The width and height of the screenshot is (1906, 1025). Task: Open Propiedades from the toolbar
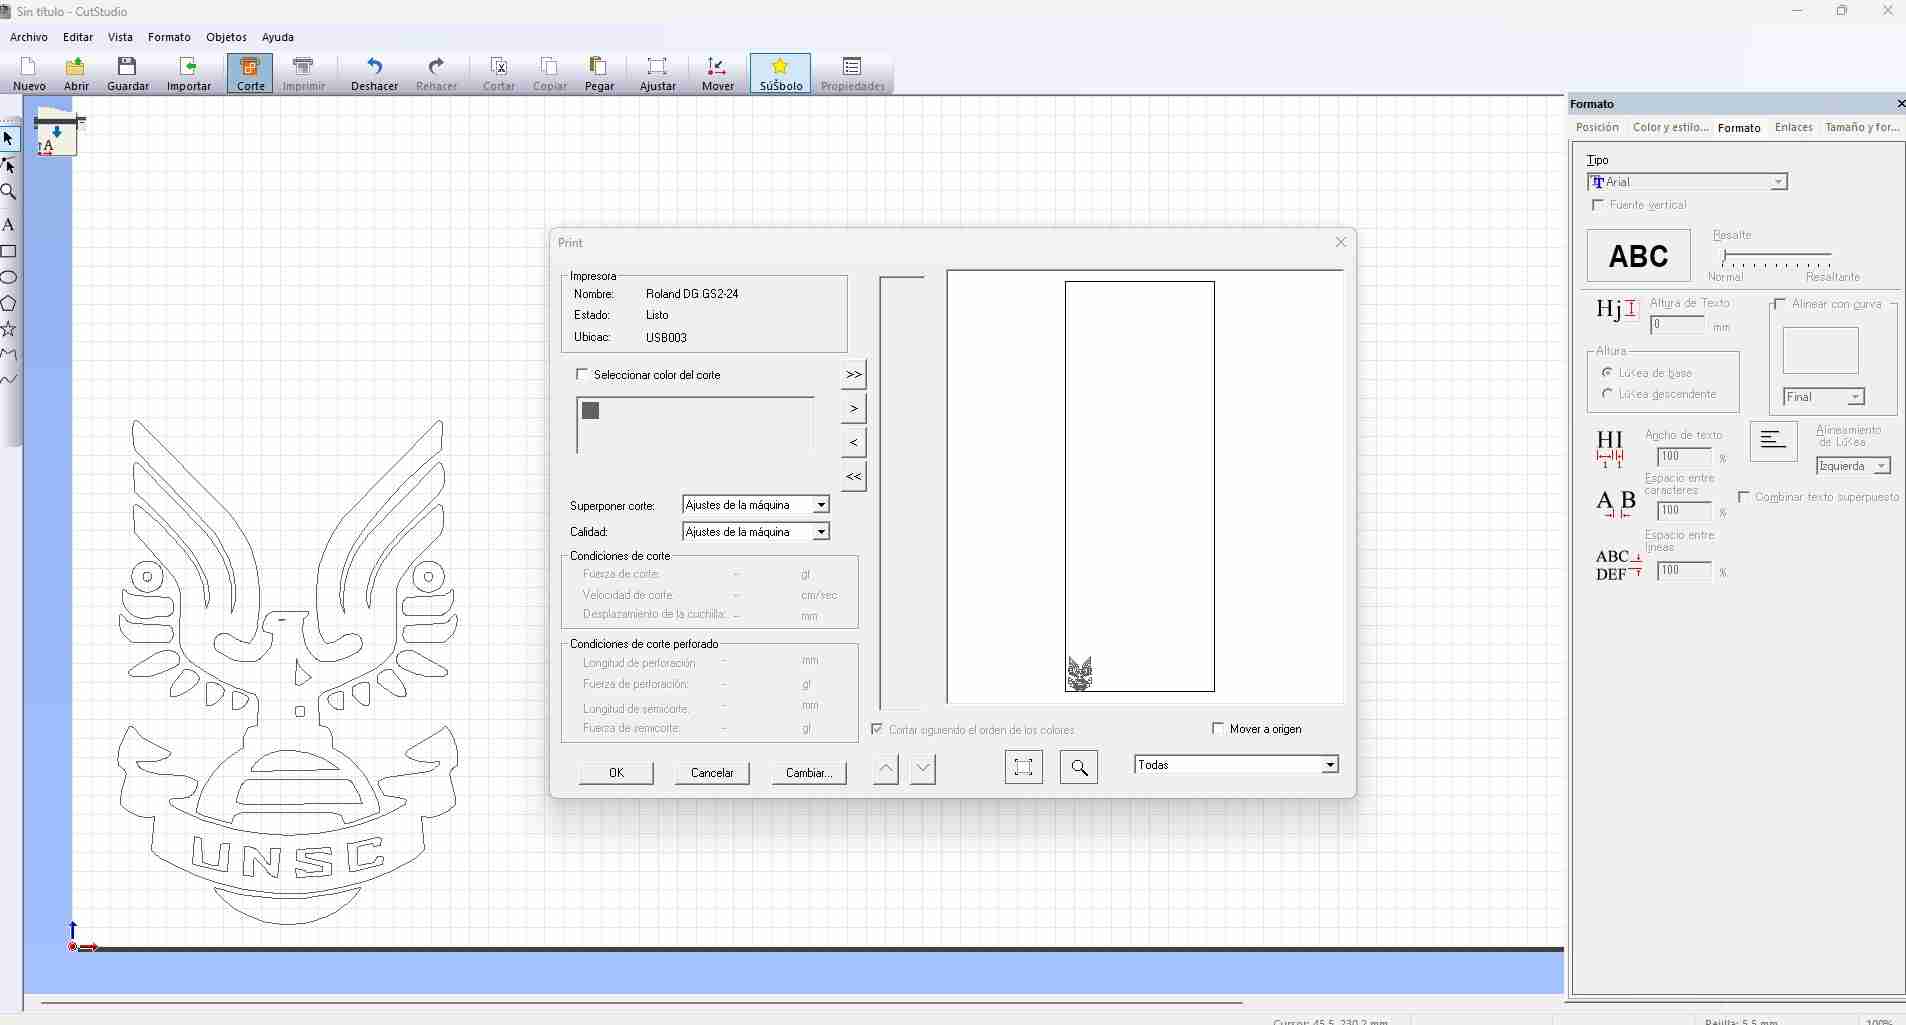click(x=852, y=74)
